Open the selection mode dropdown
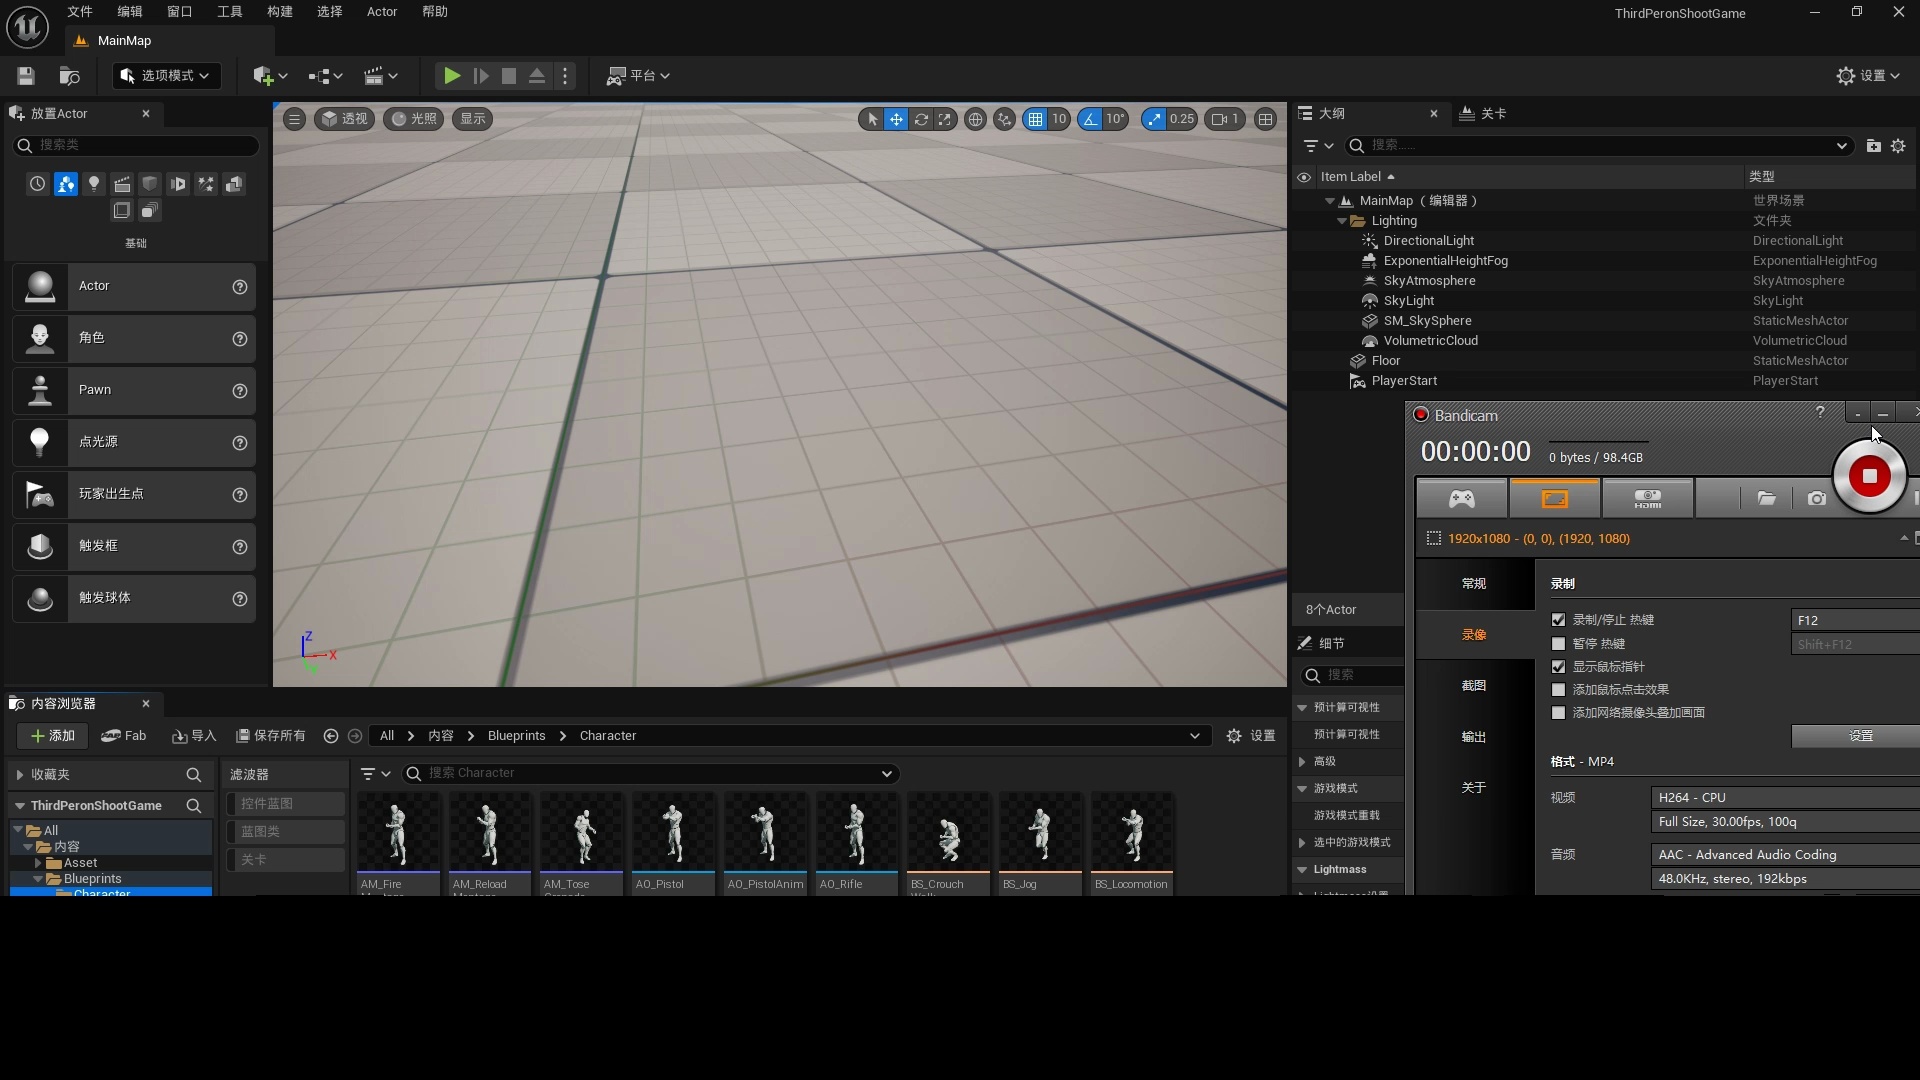1920x1080 pixels. [165, 76]
